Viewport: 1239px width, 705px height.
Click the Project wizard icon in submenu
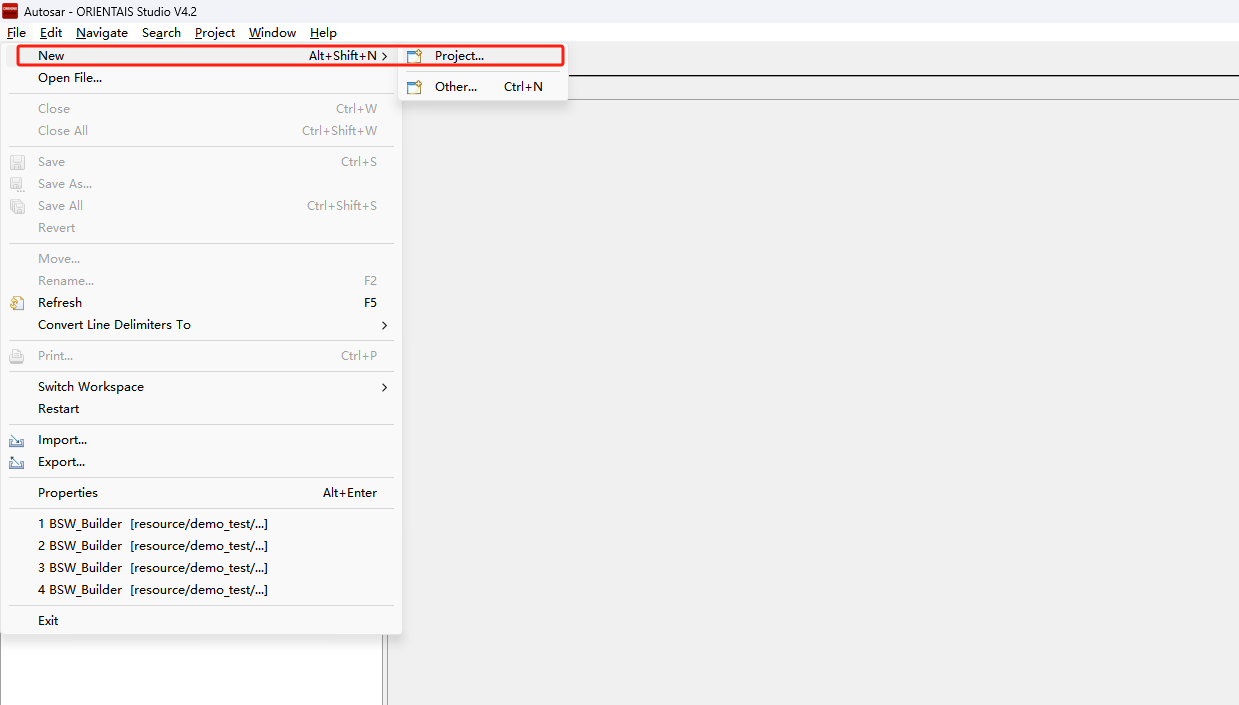point(414,56)
